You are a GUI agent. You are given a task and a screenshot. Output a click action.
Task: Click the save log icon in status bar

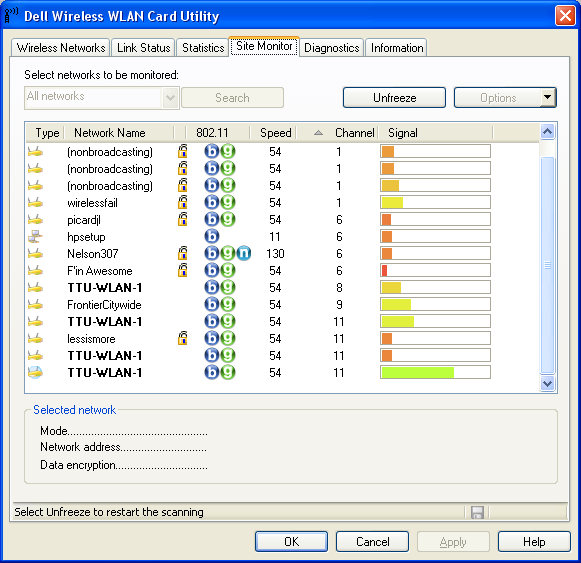click(477, 512)
